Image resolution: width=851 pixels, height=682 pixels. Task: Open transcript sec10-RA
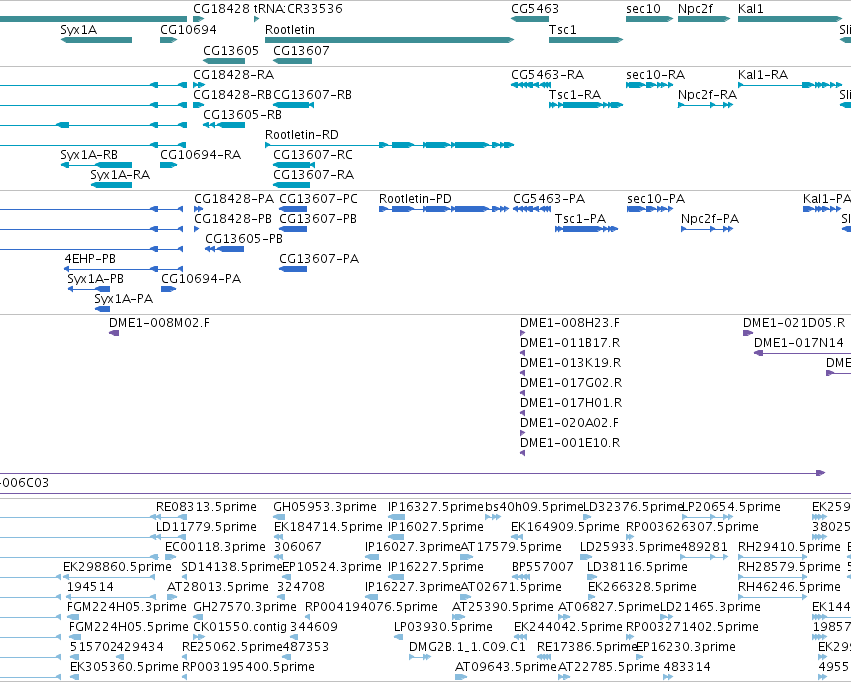(655, 74)
